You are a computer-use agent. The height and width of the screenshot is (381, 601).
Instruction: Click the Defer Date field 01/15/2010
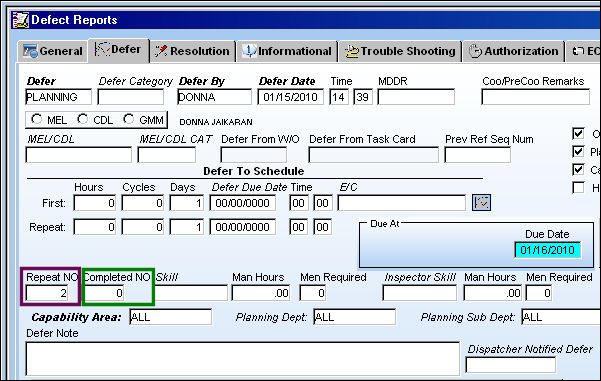pyautogui.click(x=291, y=97)
